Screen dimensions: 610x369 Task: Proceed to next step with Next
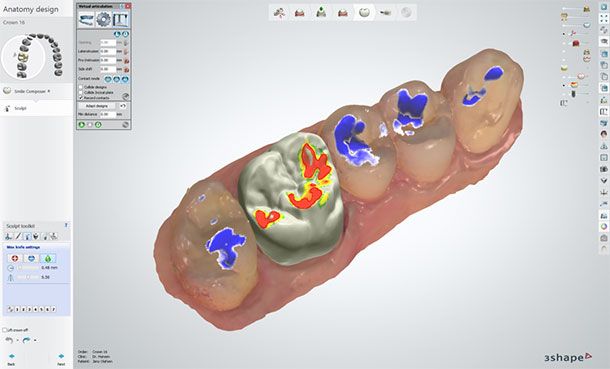[x=61, y=359]
